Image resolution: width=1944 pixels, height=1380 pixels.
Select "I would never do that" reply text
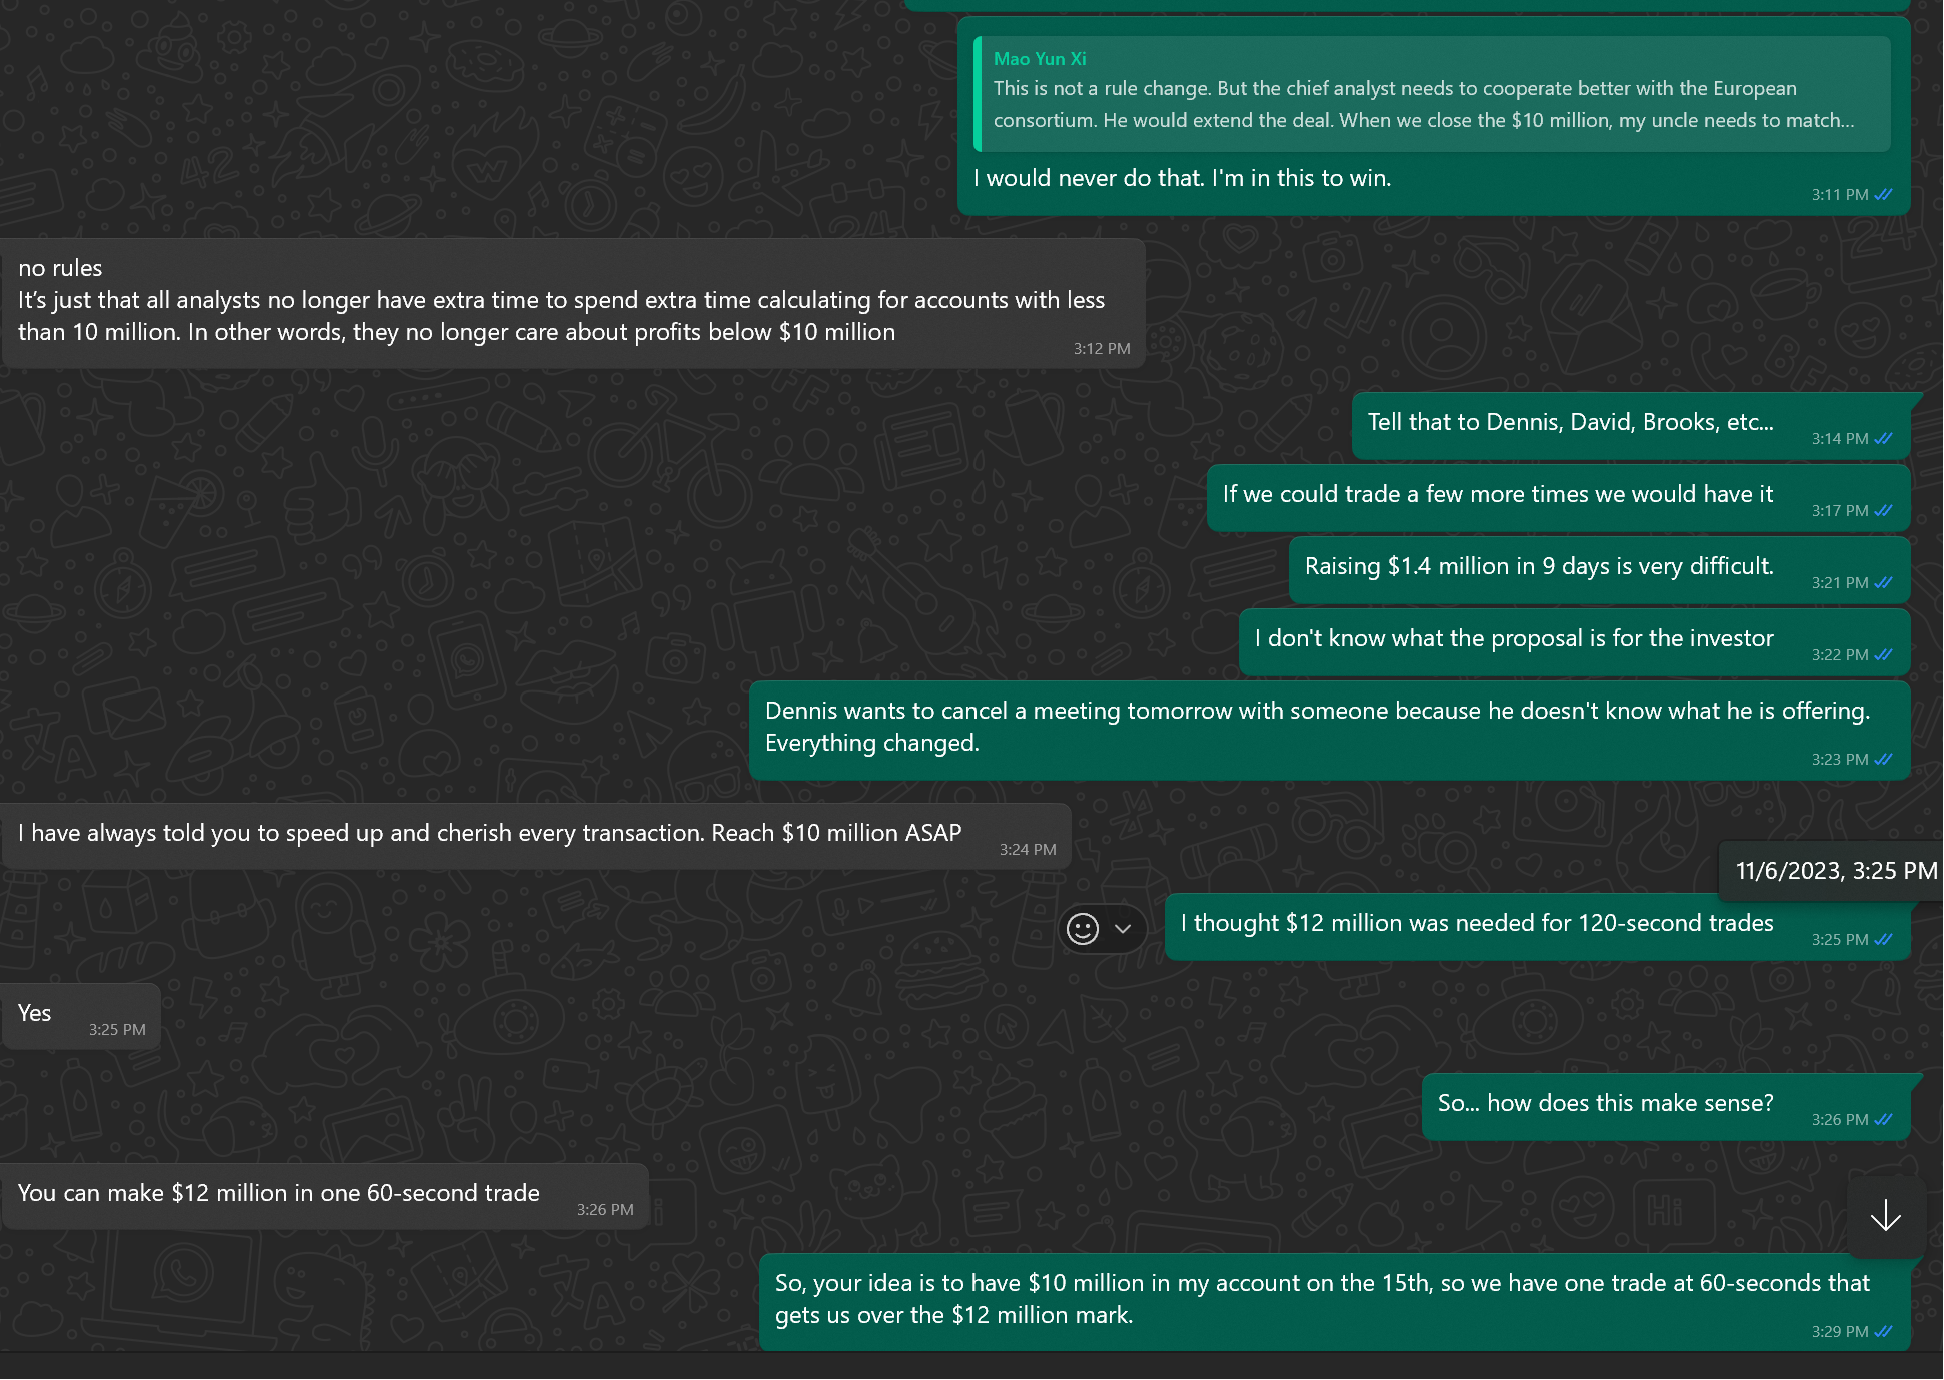pyautogui.click(x=1182, y=179)
